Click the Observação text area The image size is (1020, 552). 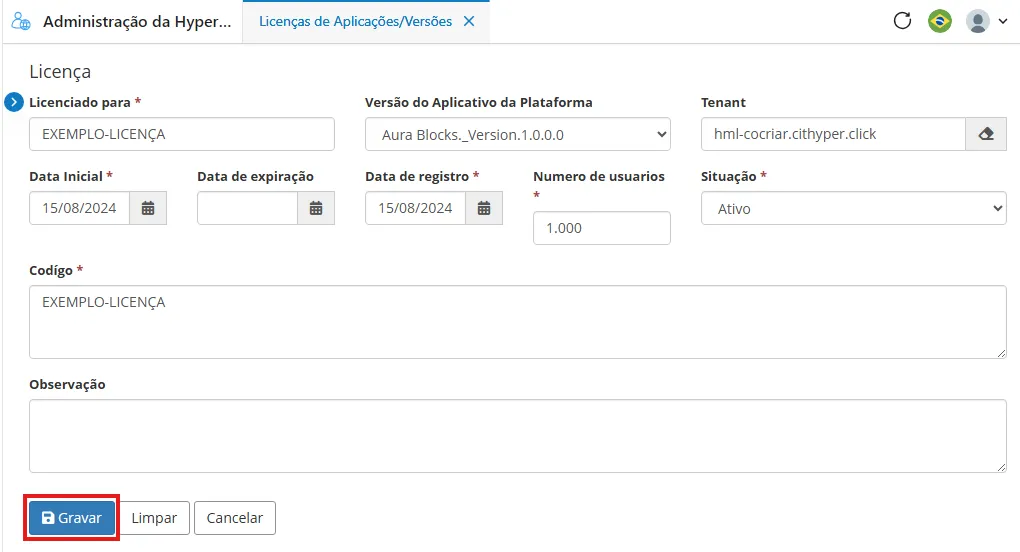coord(518,436)
